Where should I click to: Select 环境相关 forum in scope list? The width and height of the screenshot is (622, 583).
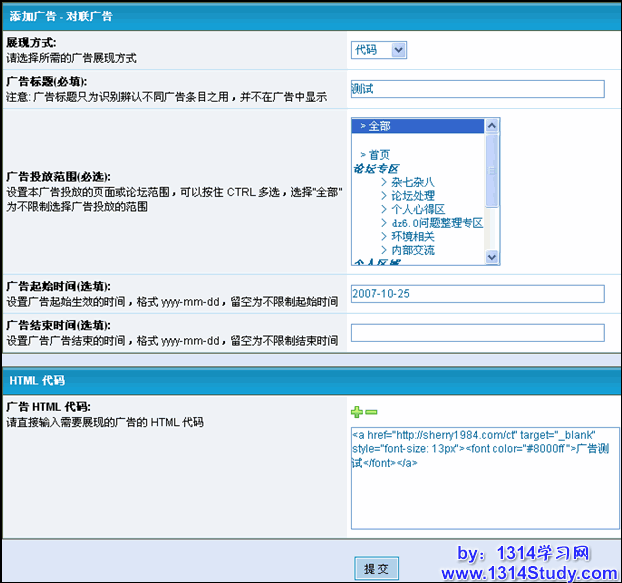412,236
